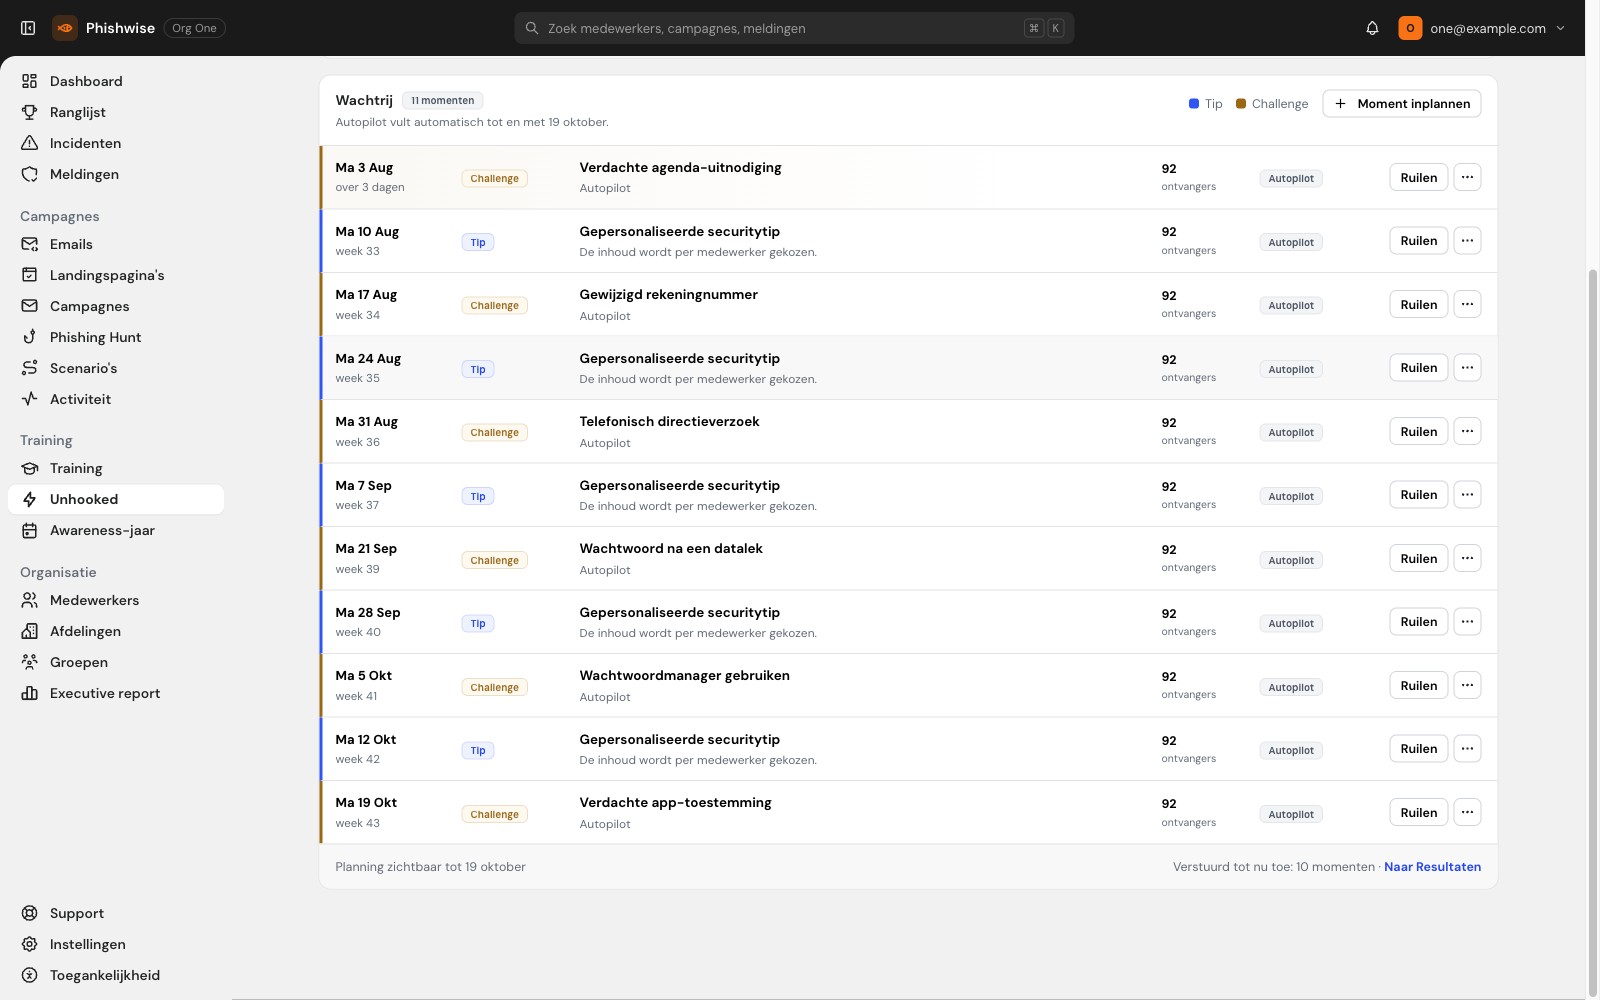This screenshot has height=1000, width=1600.
Task: Click Ruilen for Wachtwoord na een datalek
Action: tap(1418, 558)
